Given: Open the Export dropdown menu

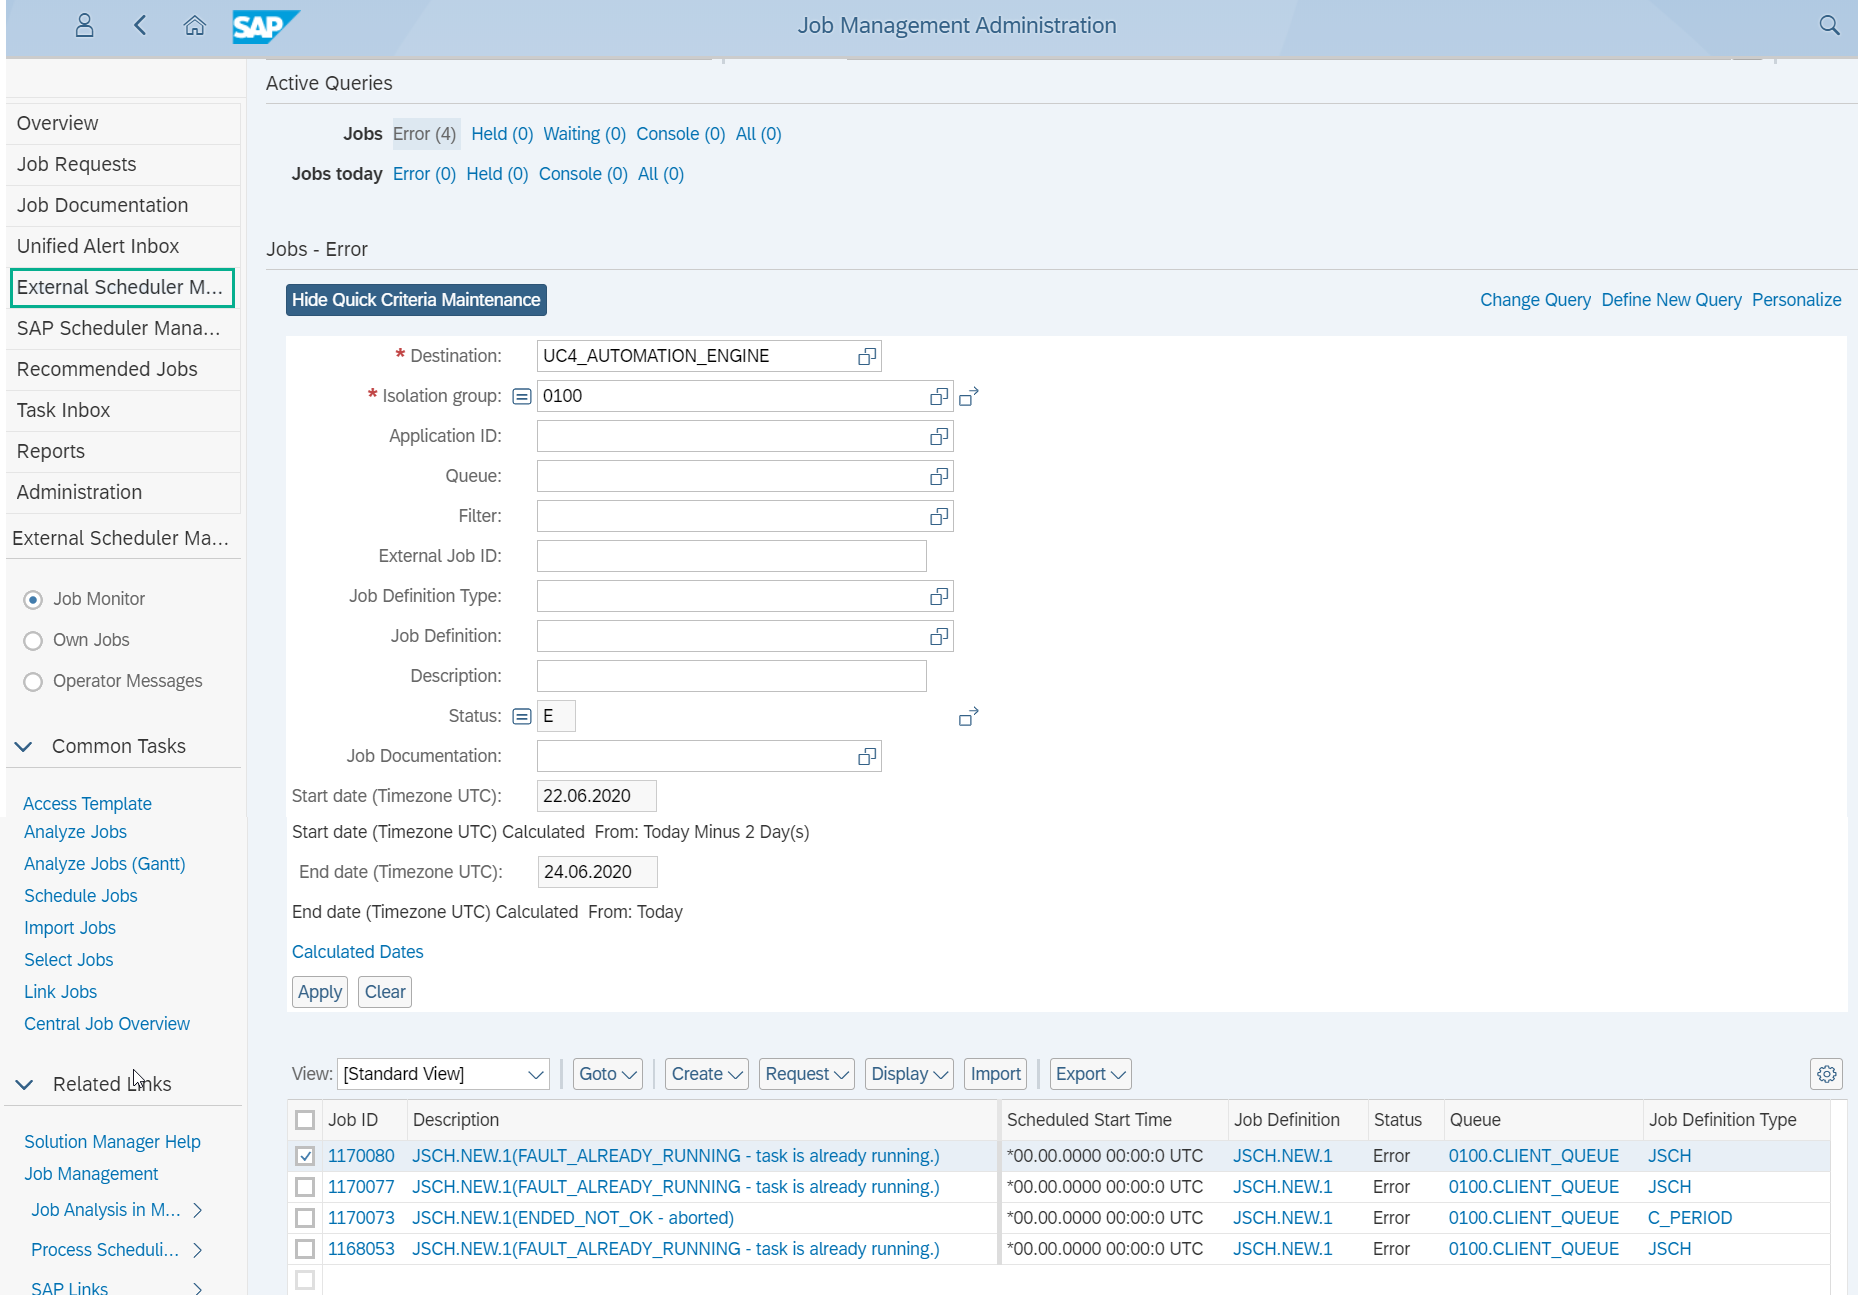Looking at the screenshot, I should point(1090,1074).
